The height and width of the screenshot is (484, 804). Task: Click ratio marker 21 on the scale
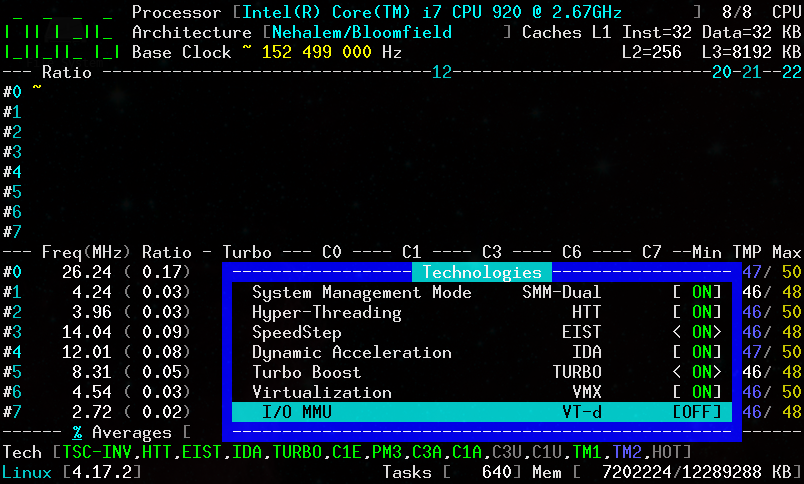(752, 72)
